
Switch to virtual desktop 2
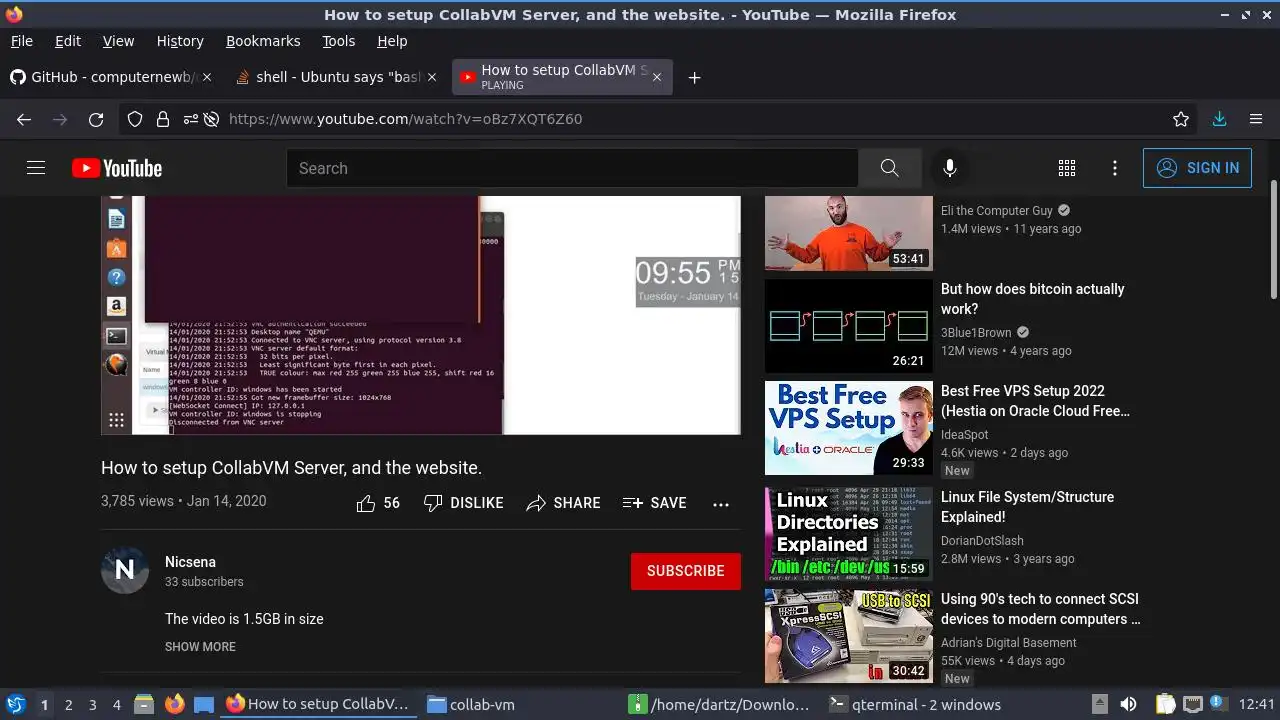[68, 705]
